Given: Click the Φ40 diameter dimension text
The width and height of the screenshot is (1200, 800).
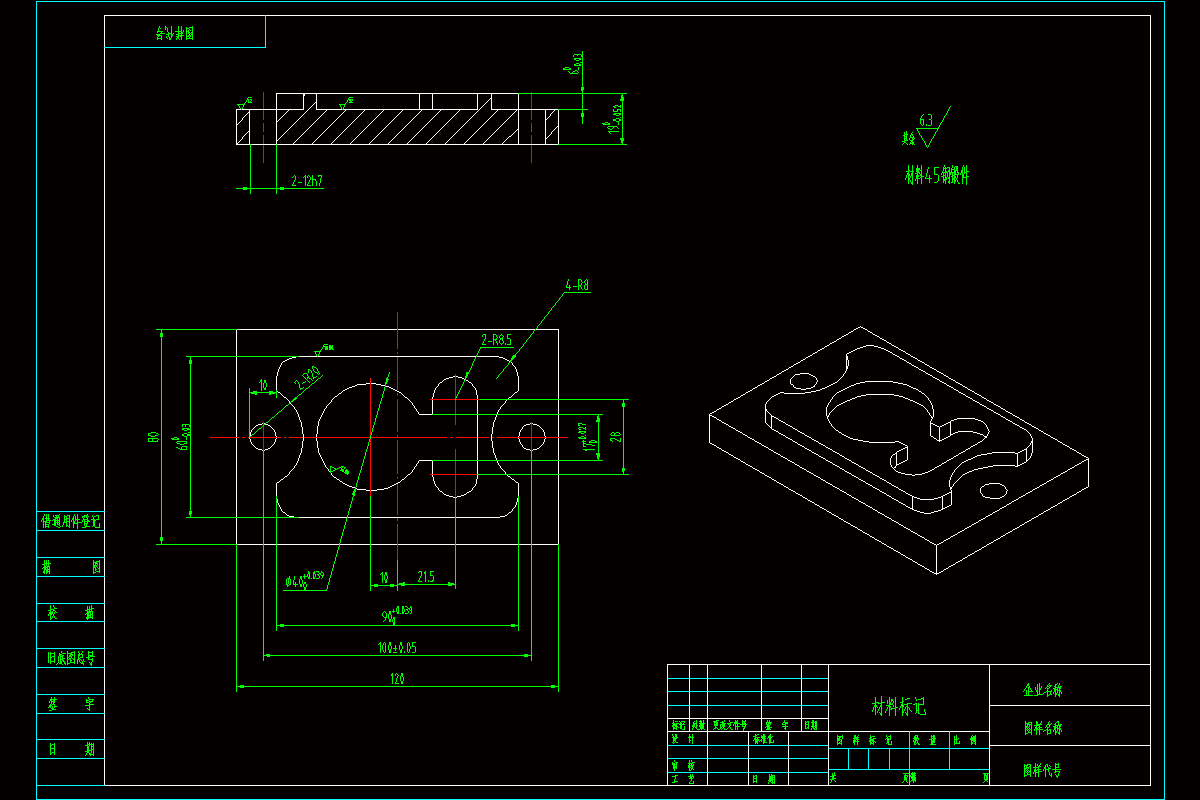Looking at the screenshot, I should (305, 579).
